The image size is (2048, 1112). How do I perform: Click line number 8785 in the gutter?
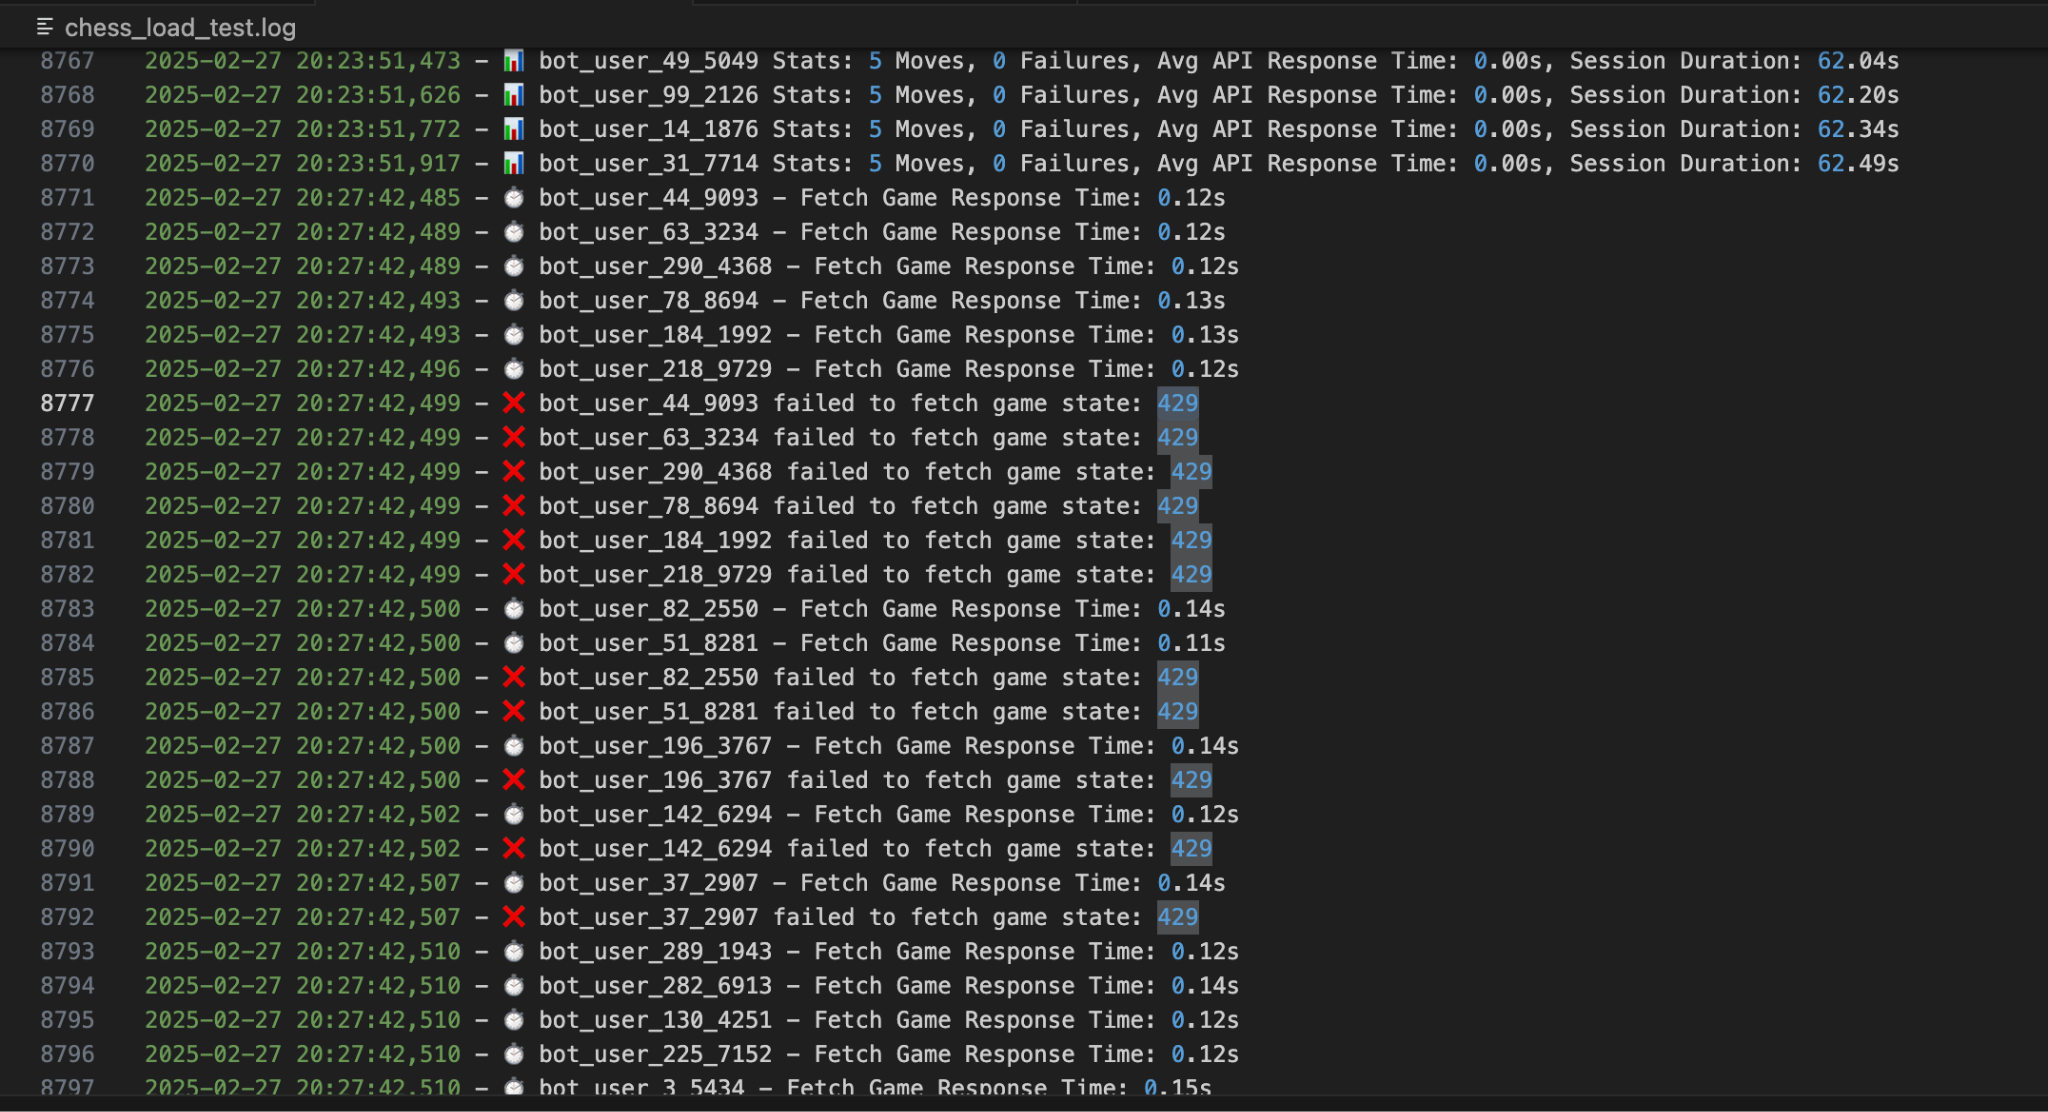(x=67, y=677)
